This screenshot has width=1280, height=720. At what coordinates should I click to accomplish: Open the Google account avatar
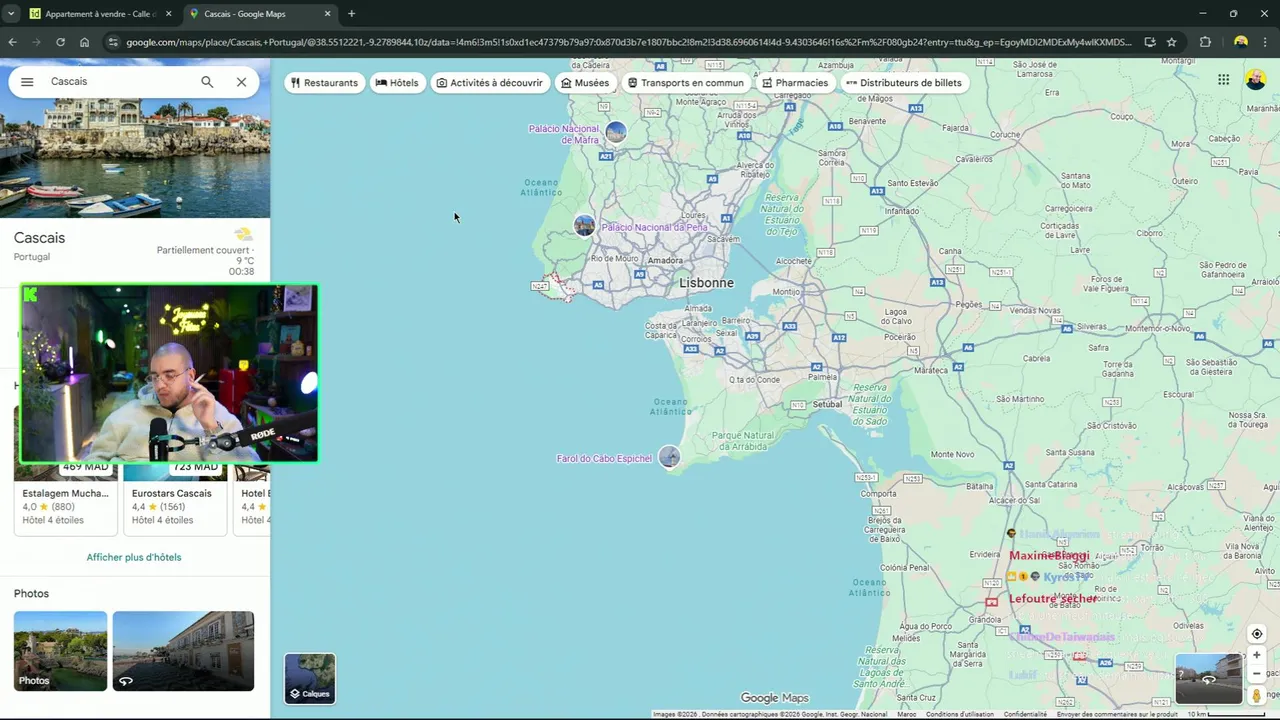[1255, 80]
